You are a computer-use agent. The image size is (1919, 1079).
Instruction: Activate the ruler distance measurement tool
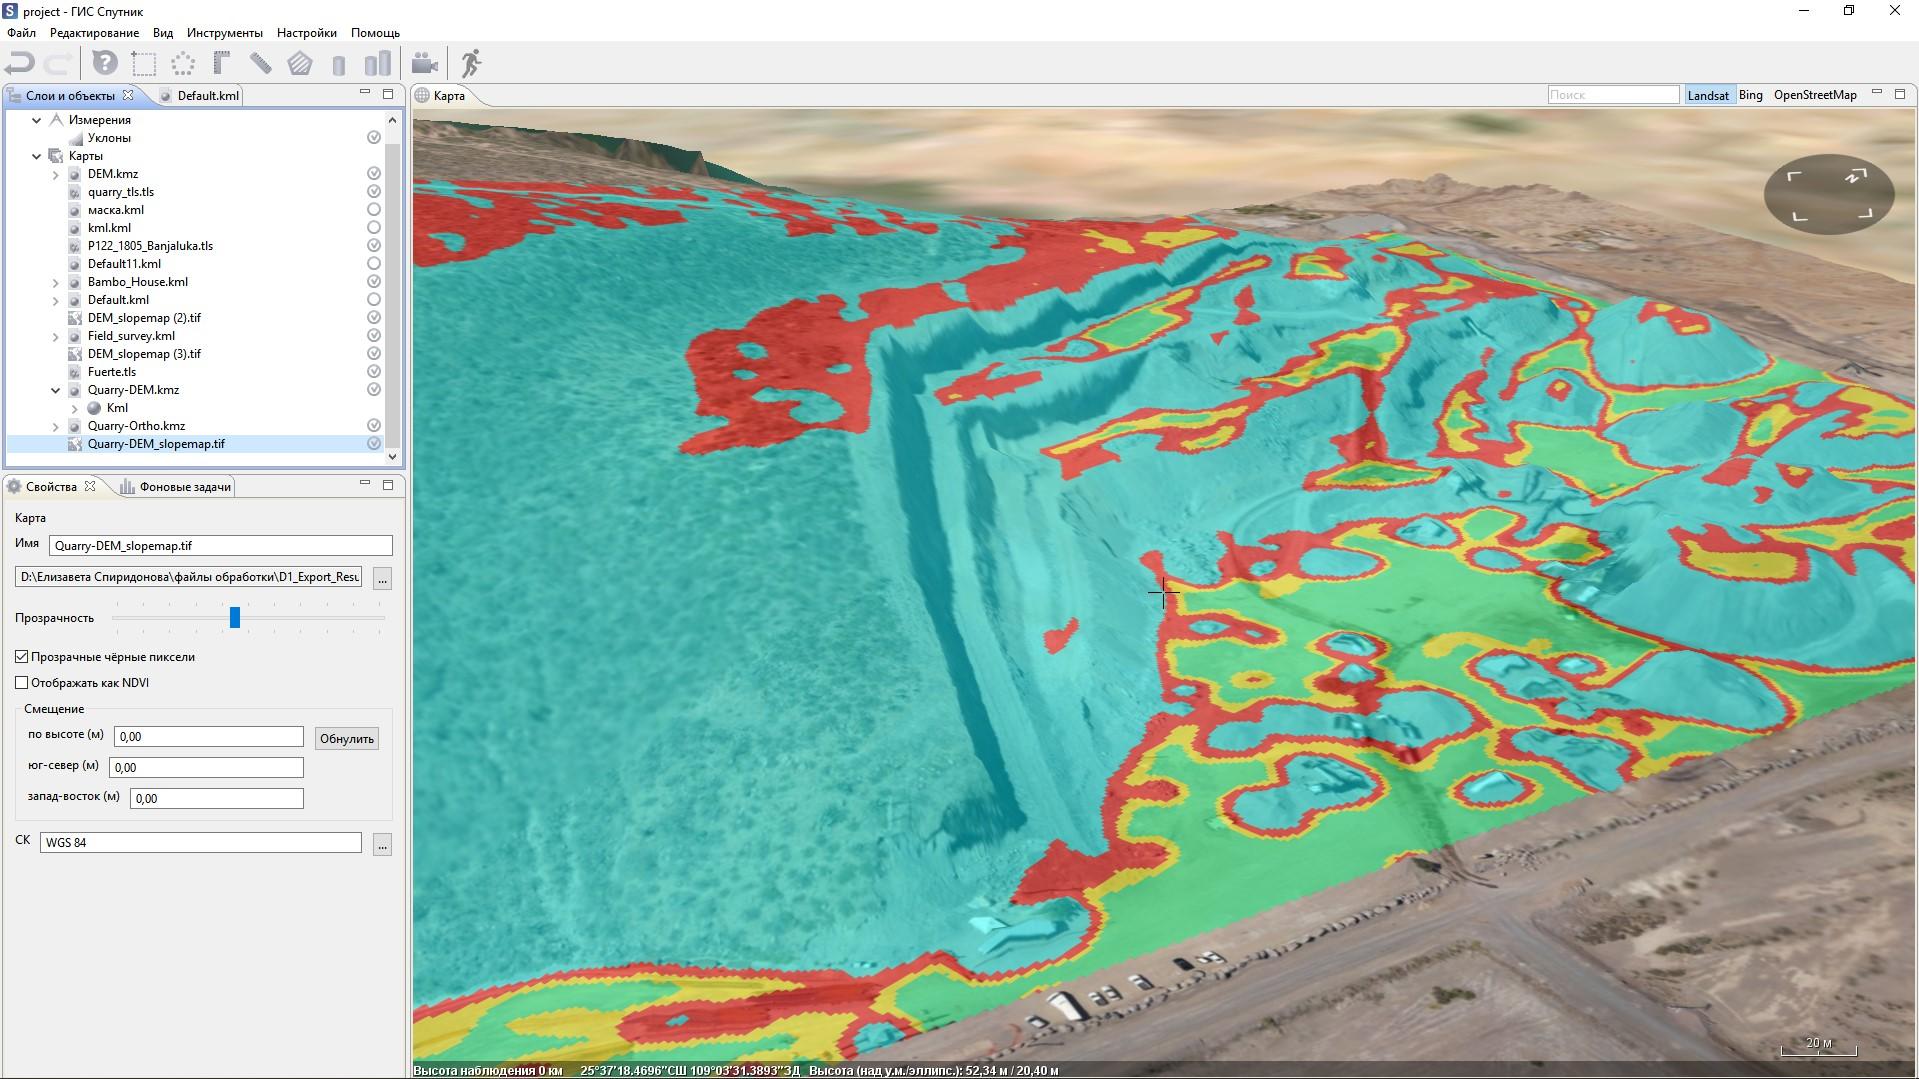[x=260, y=64]
